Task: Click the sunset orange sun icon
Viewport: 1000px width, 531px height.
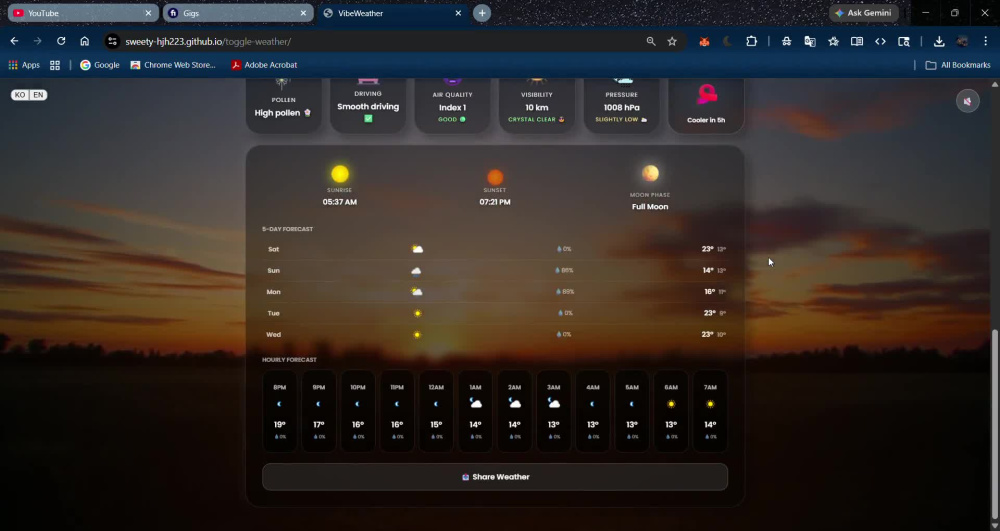Action: (495, 177)
